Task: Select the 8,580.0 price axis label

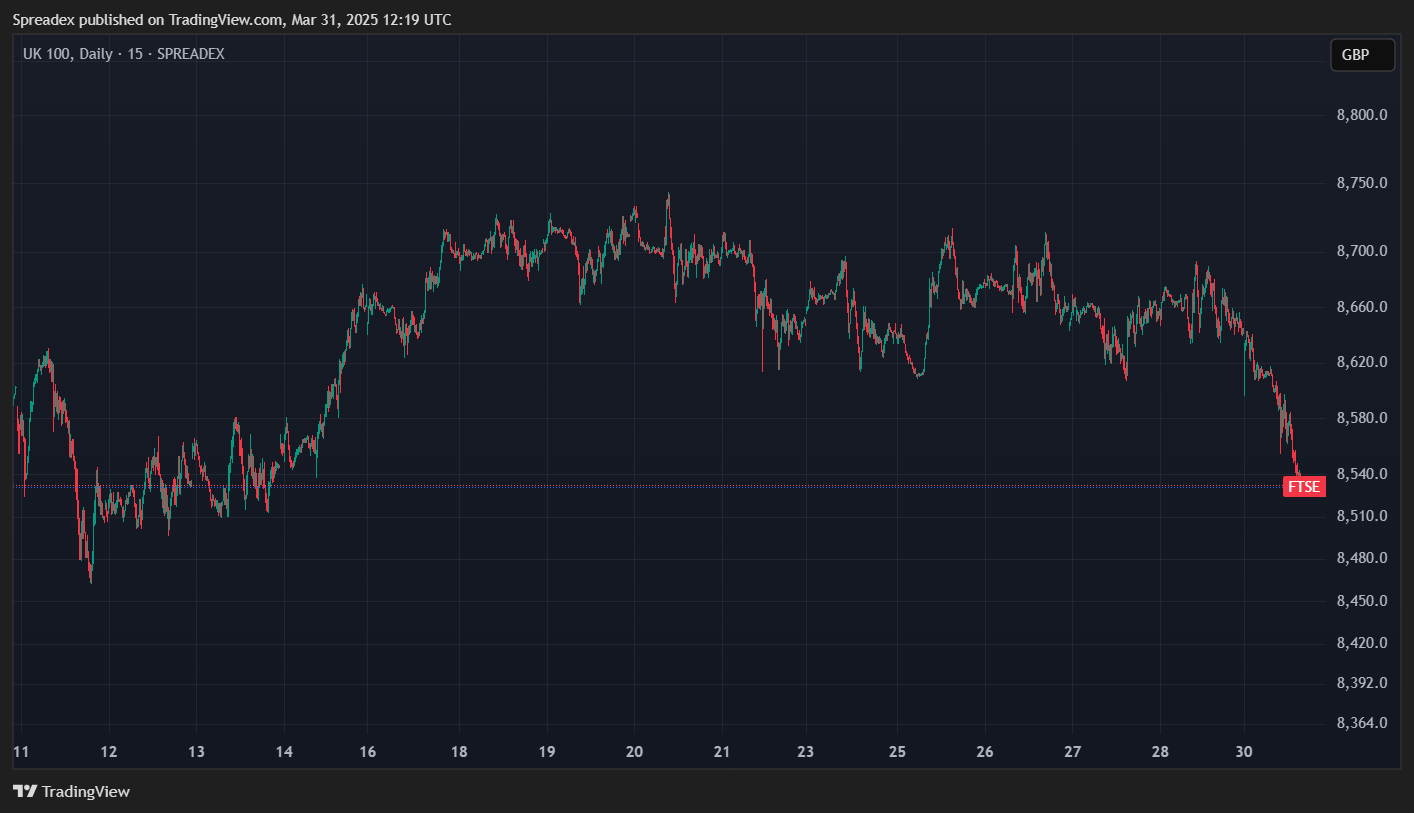Action: click(x=1362, y=417)
